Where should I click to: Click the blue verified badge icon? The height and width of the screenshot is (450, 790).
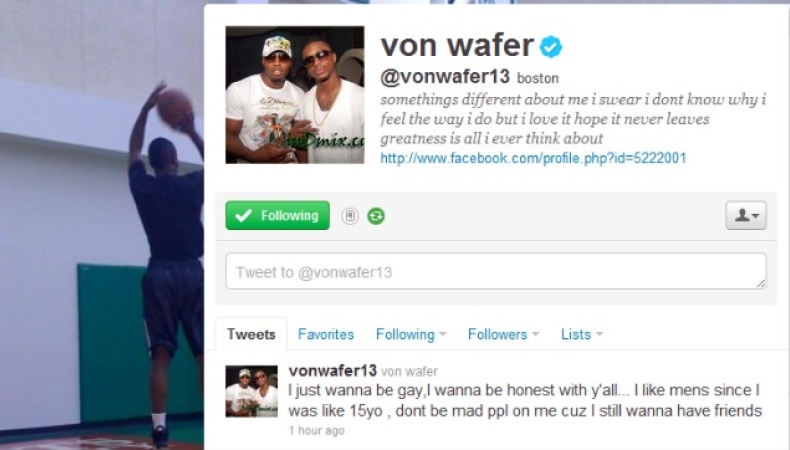[551, 47]
